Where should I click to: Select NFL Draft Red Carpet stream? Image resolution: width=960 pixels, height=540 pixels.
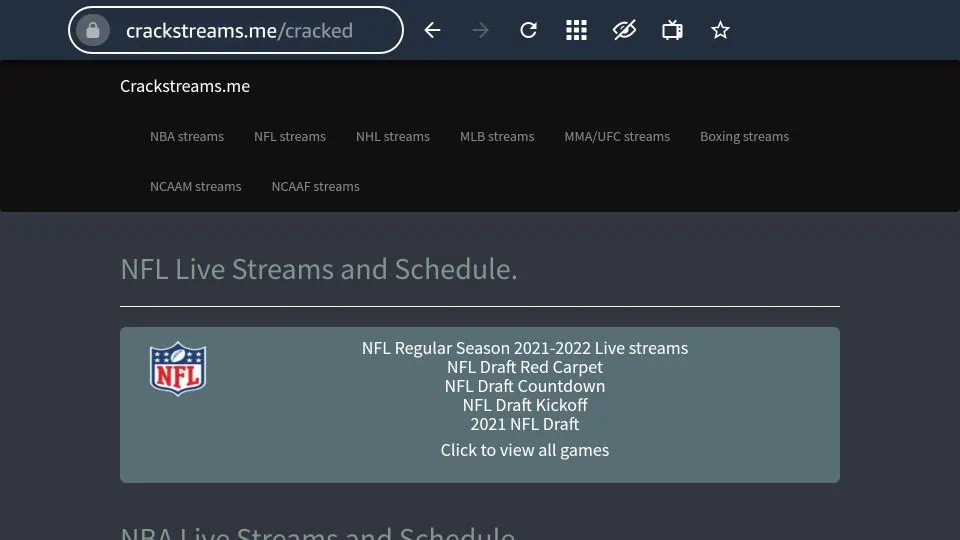pos(525,367)
